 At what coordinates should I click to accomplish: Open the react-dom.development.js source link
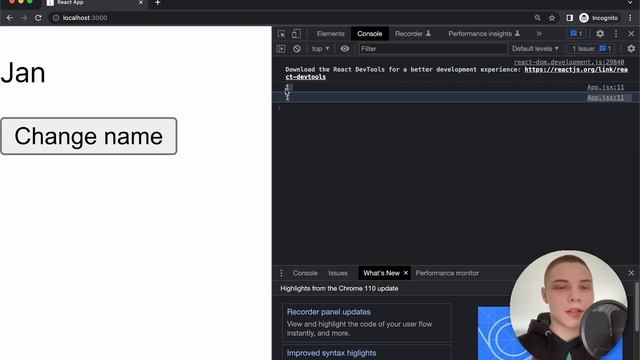click(x=569, y=62)
